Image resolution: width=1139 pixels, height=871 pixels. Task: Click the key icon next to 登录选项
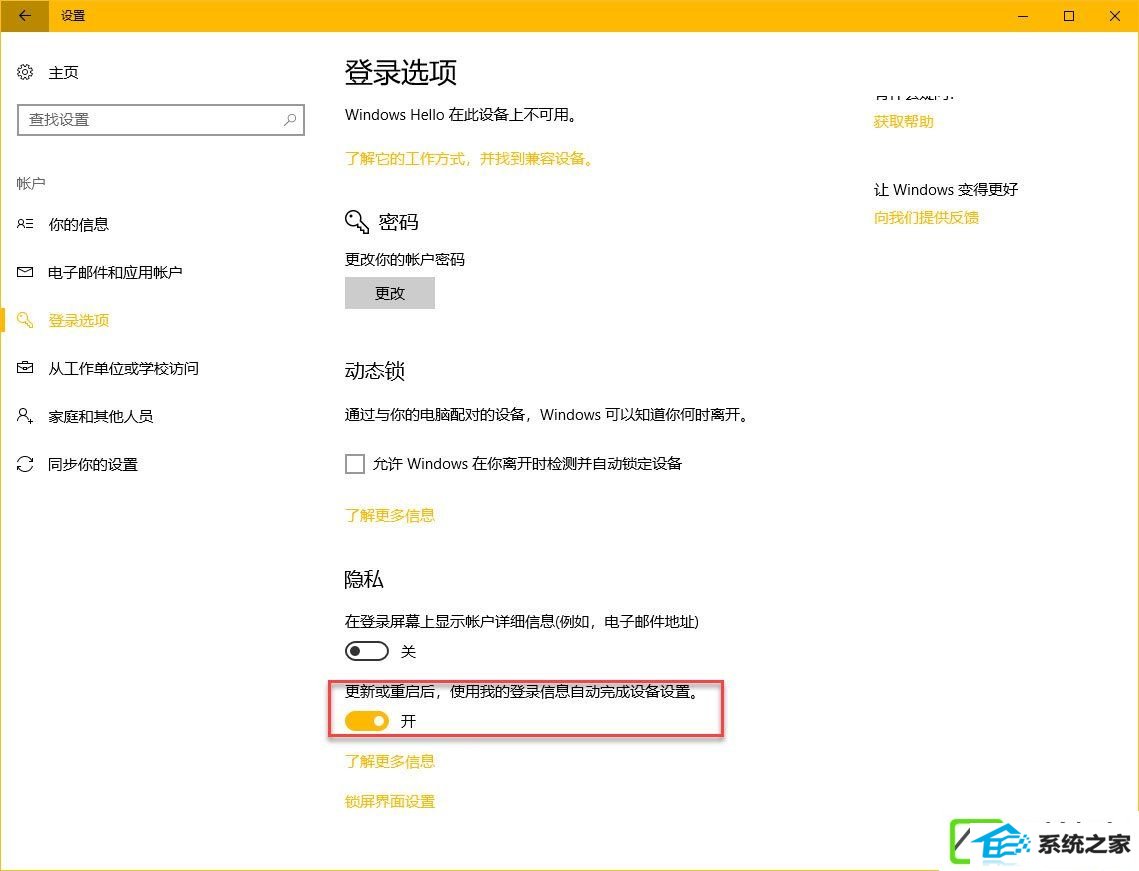click(25, 320)
